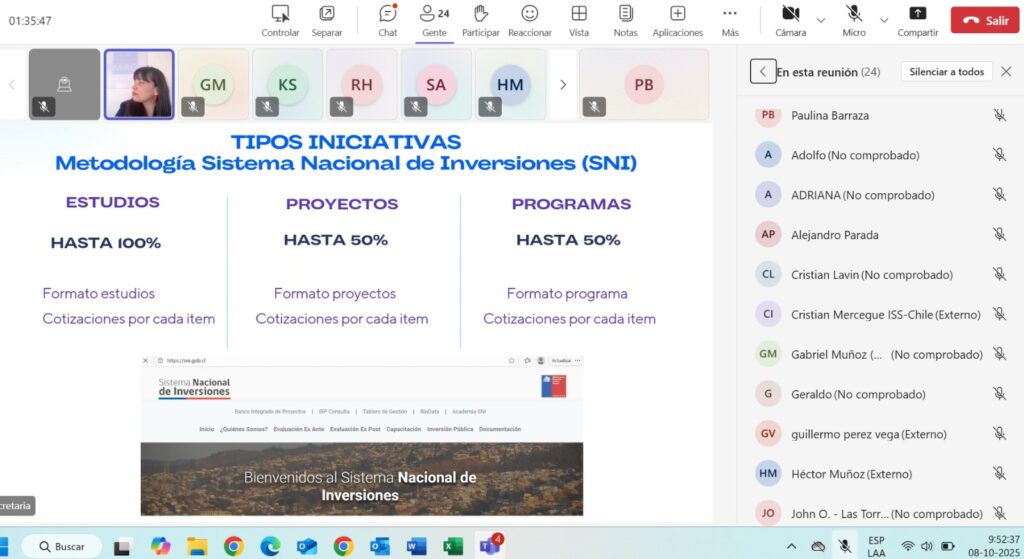Toggle the Cámara on or off
The image size is (1024, 559).
[790, 14]
